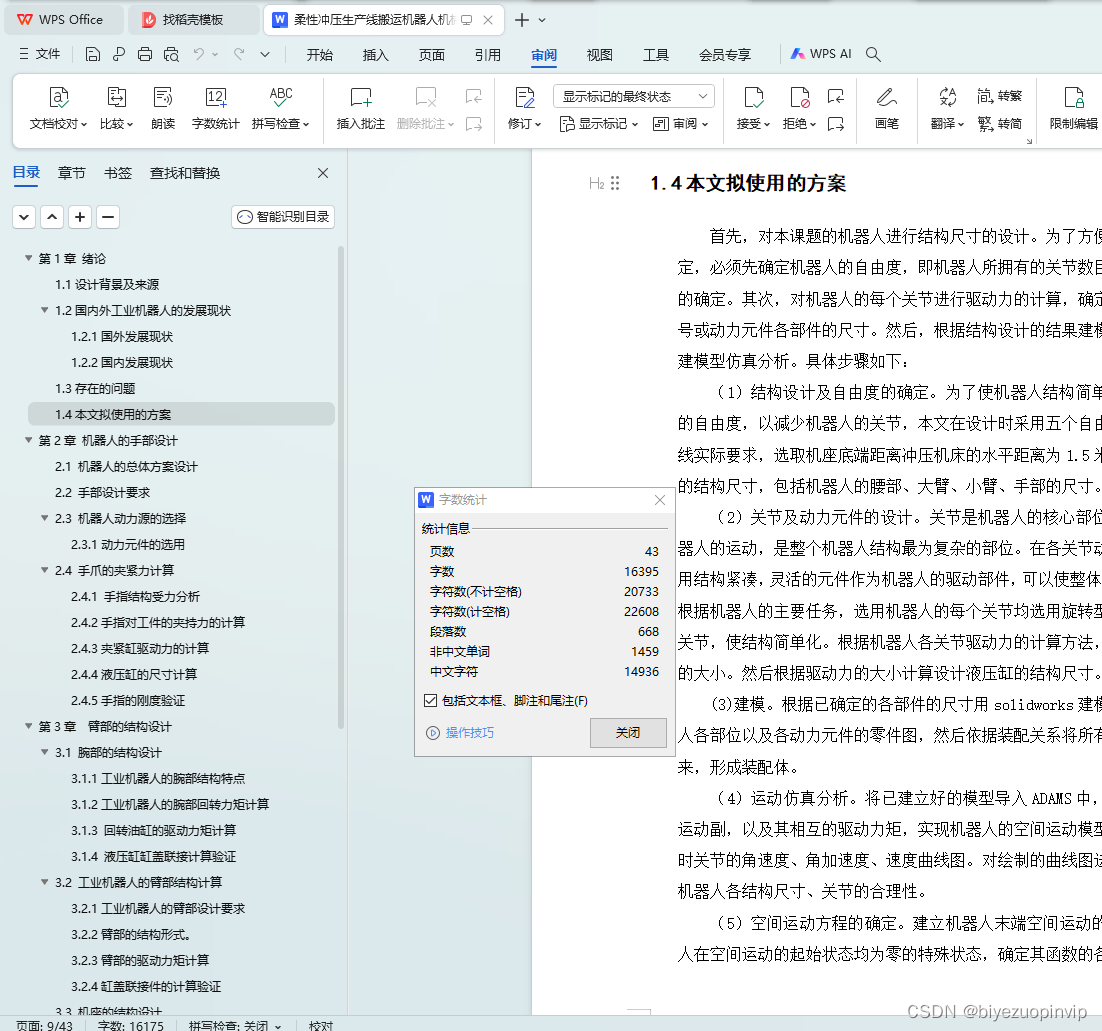Switch to the 视图 ribbon tab
Viewport: 1102px width, 1031px height.
tap(599, 54)
